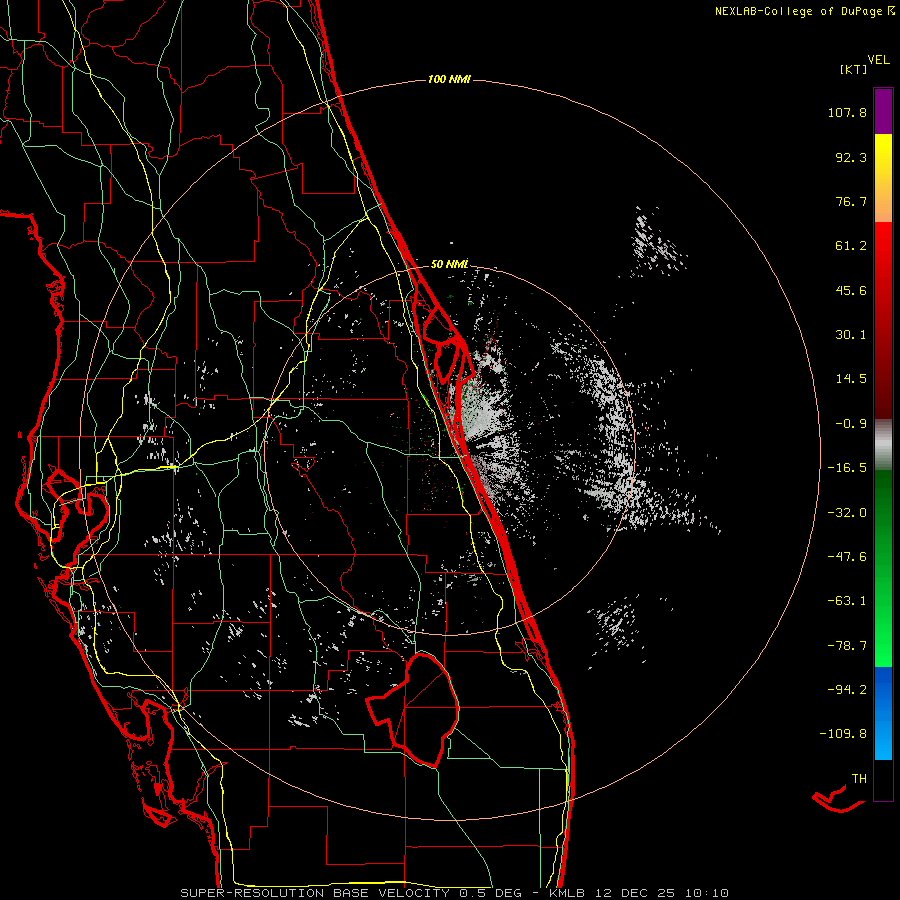
Task: Click SUPER-RESOLUTION BASE VELOCITY caption text
Action: coord(315,893)
